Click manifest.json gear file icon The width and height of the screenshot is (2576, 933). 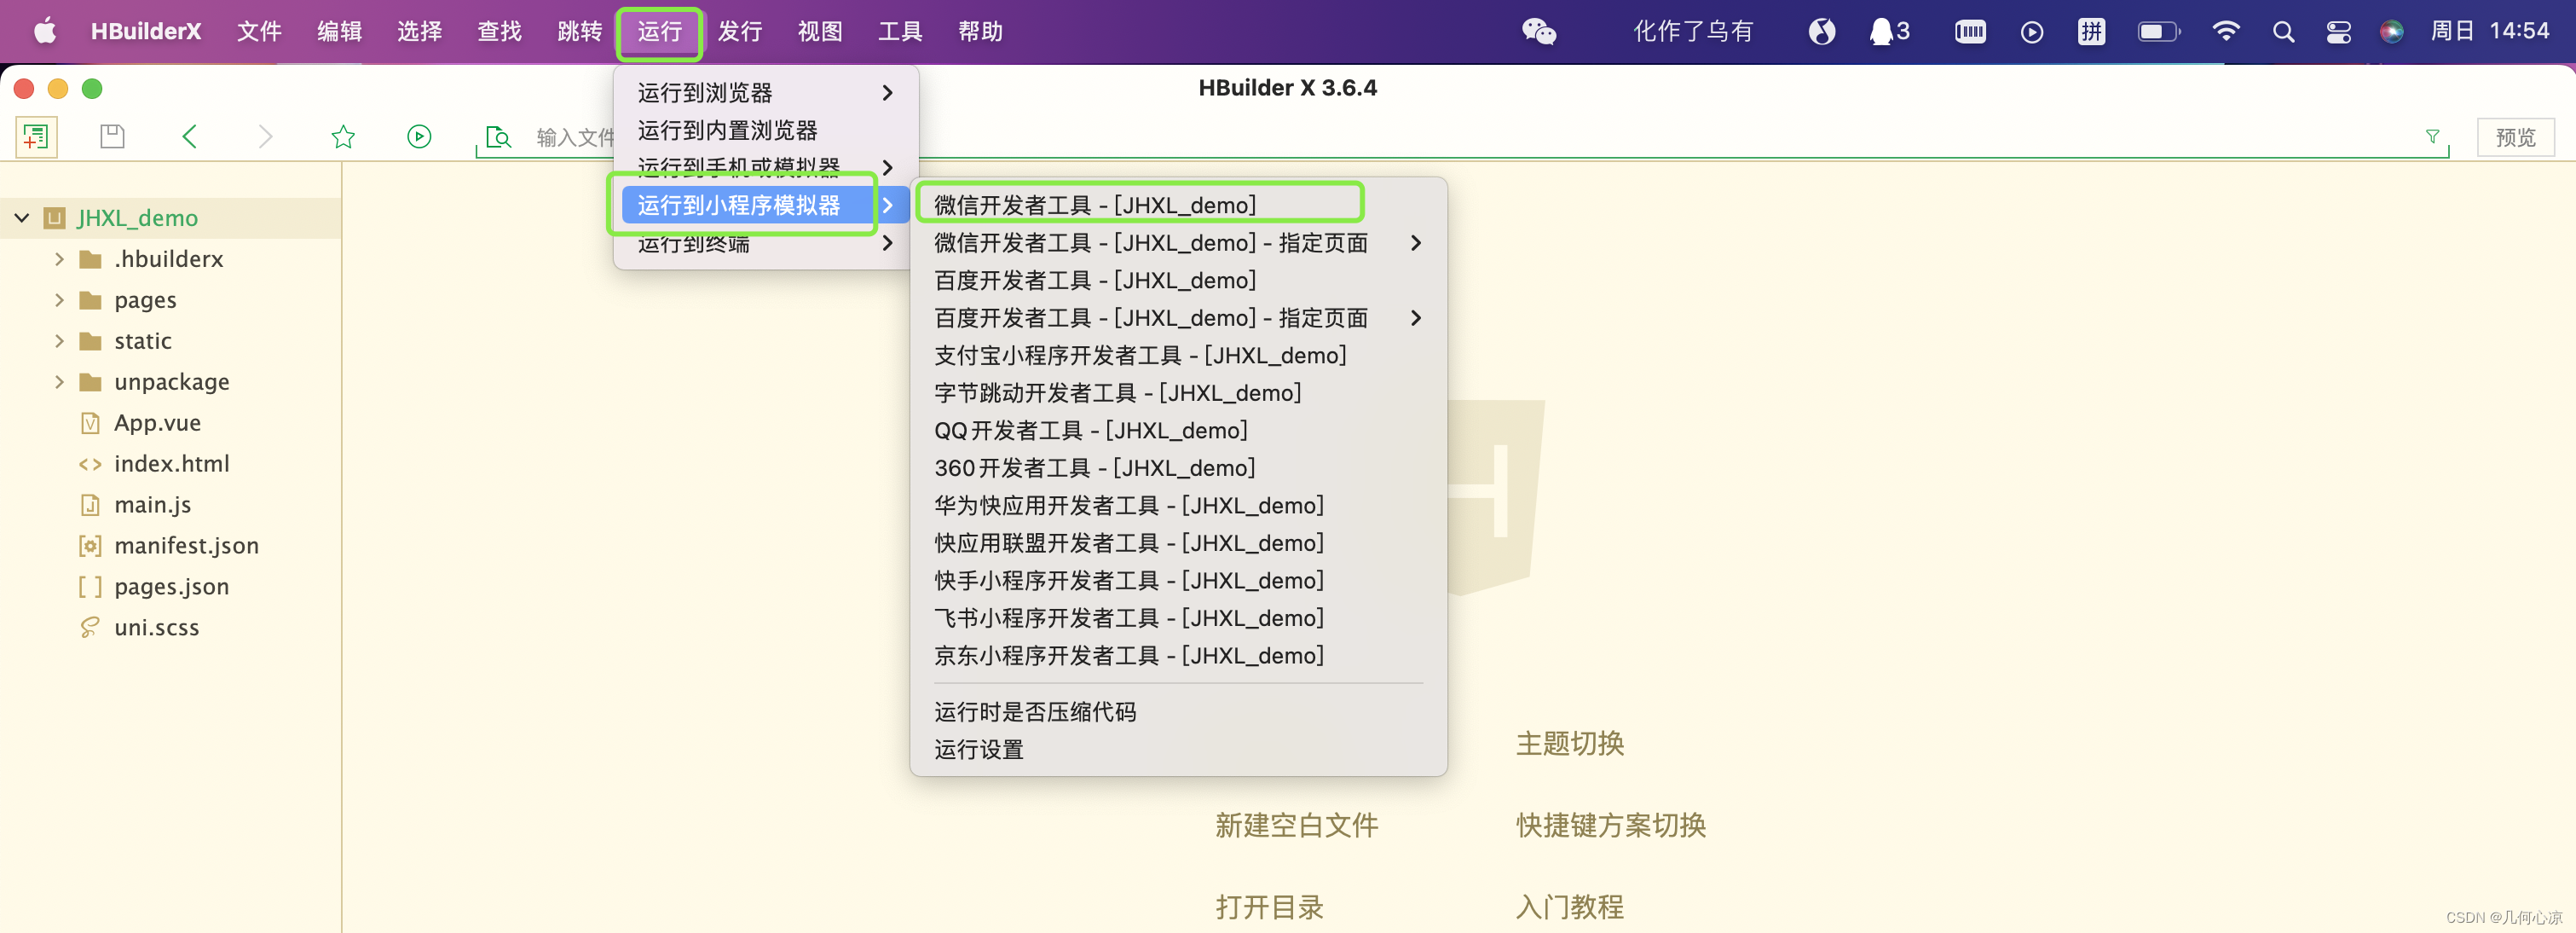click(90, 546)
